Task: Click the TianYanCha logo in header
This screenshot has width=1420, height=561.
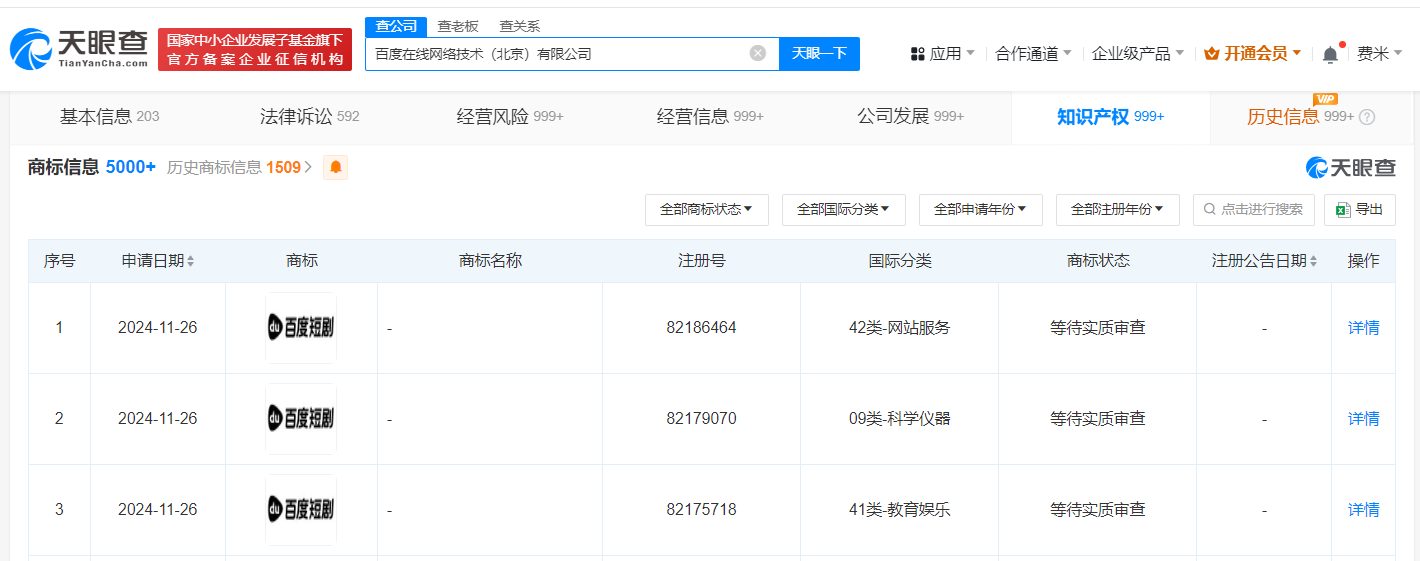Action: (78, 50)
